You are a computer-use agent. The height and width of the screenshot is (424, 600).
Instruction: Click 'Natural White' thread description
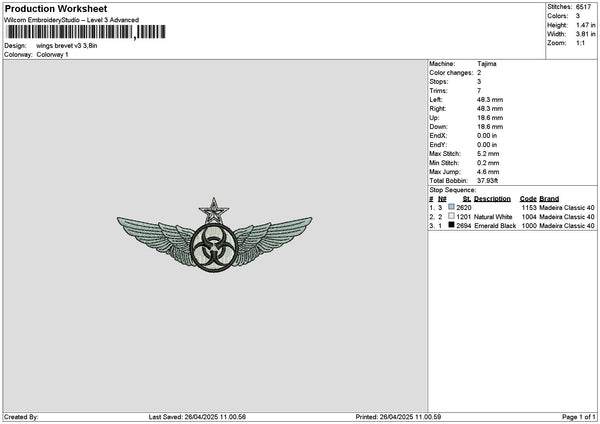[x=493, y=217]
